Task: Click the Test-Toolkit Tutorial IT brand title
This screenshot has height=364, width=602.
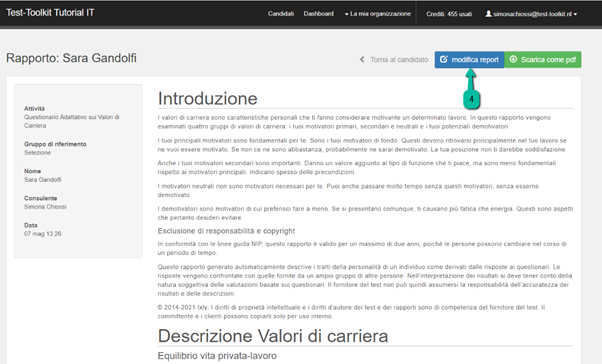Action: pos(50,13)
